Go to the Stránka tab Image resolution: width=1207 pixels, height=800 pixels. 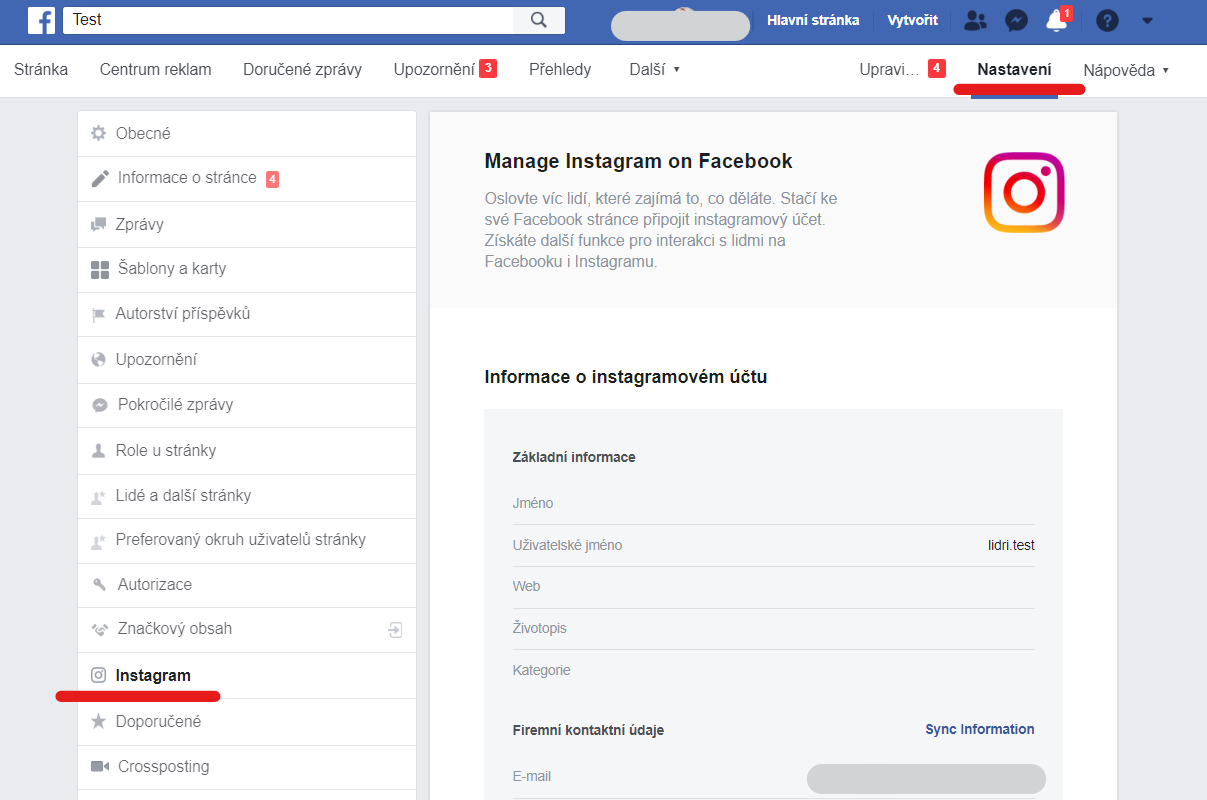tap(41, 70)
